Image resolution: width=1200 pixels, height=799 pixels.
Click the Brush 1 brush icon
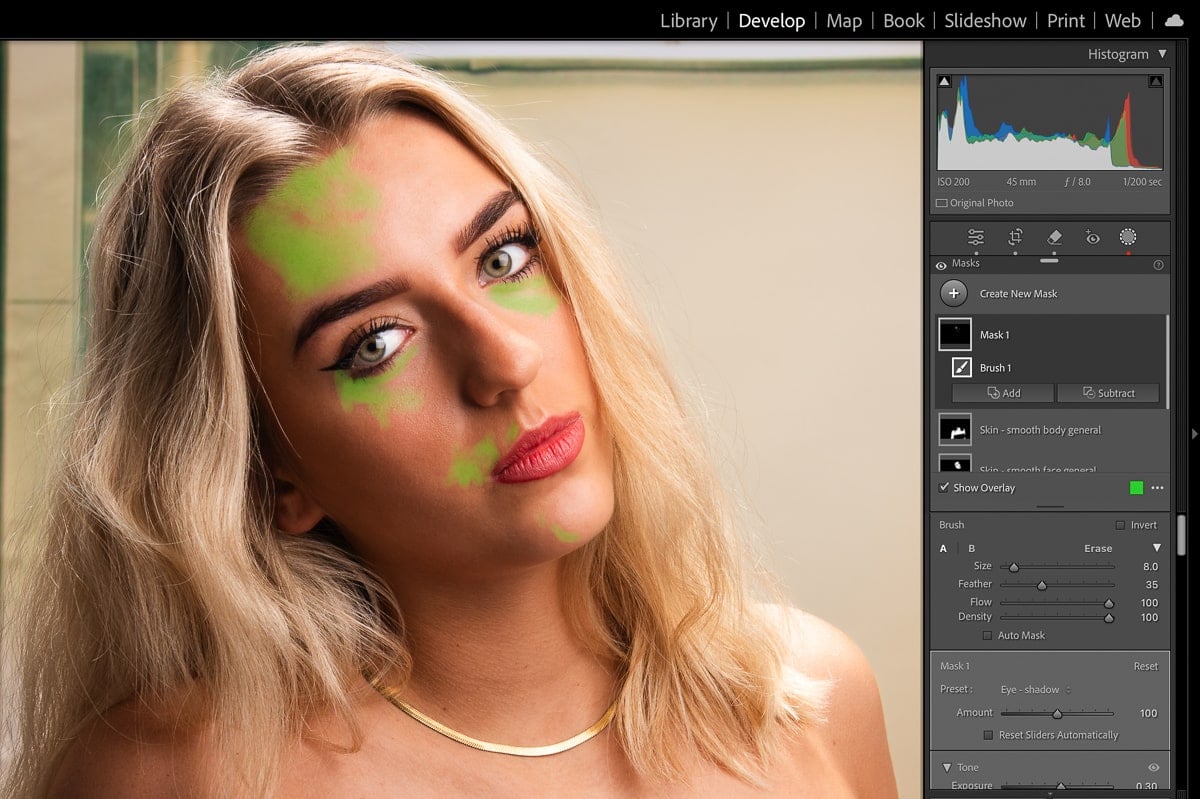(x=961, y=367)
